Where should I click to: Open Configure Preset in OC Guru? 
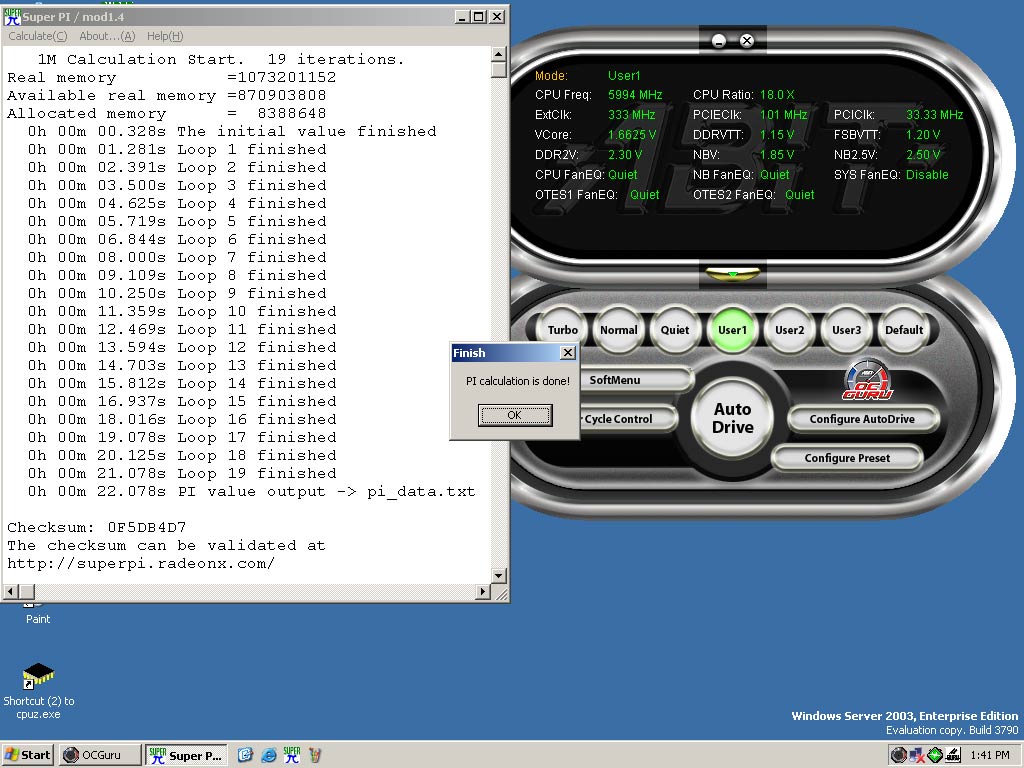(x=847, y=458)
